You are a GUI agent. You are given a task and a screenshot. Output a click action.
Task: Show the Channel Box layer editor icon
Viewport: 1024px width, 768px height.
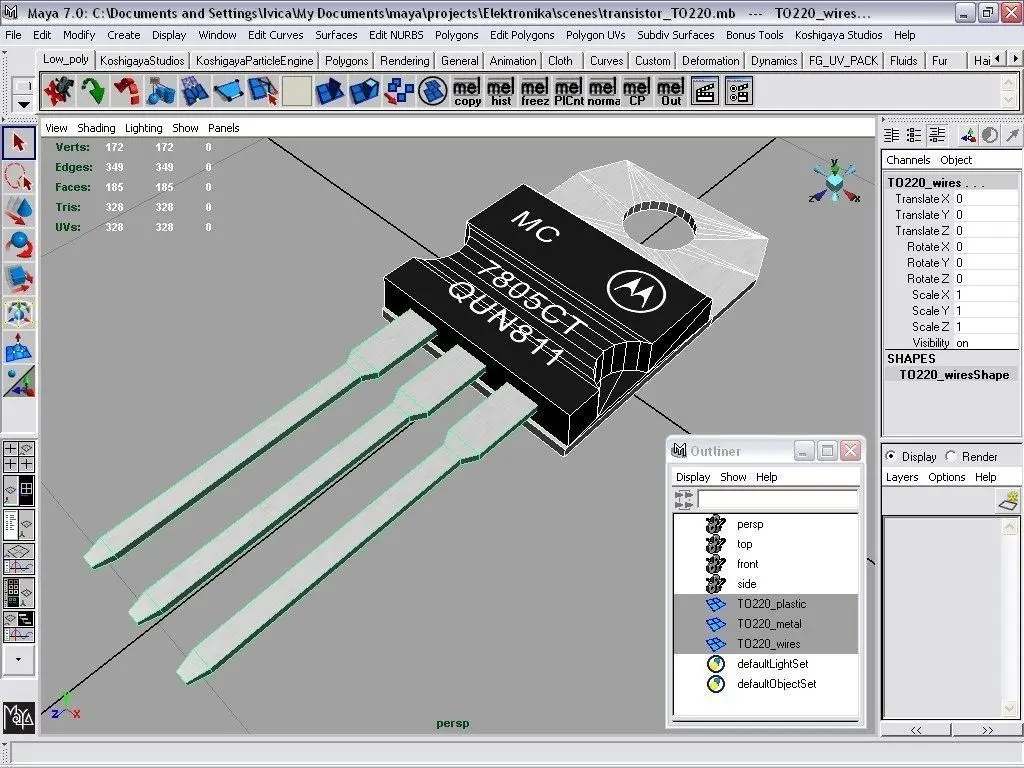point(937,135)
